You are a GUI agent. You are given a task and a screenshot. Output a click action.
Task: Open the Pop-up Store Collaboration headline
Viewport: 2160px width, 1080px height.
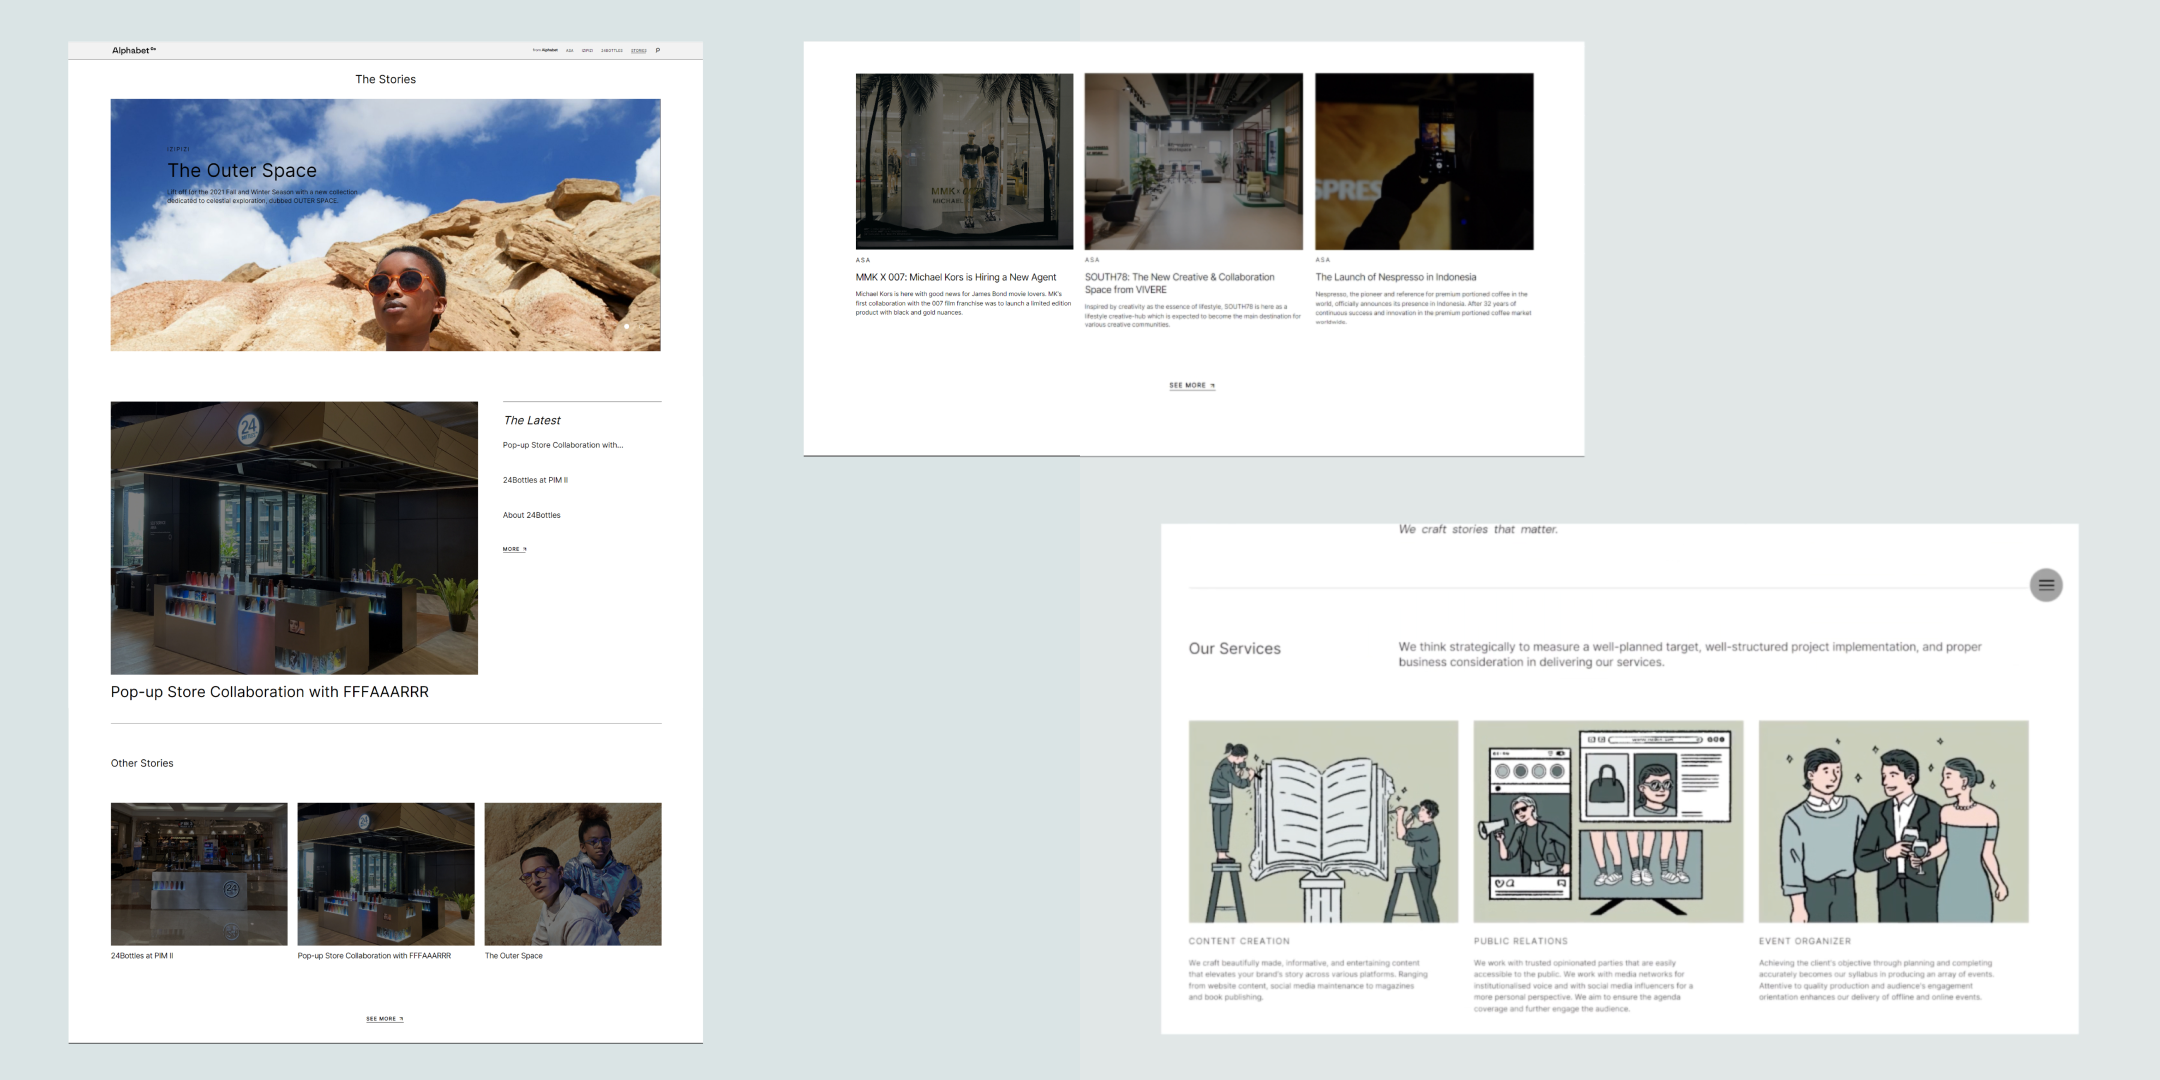click(x=269, y=692)
